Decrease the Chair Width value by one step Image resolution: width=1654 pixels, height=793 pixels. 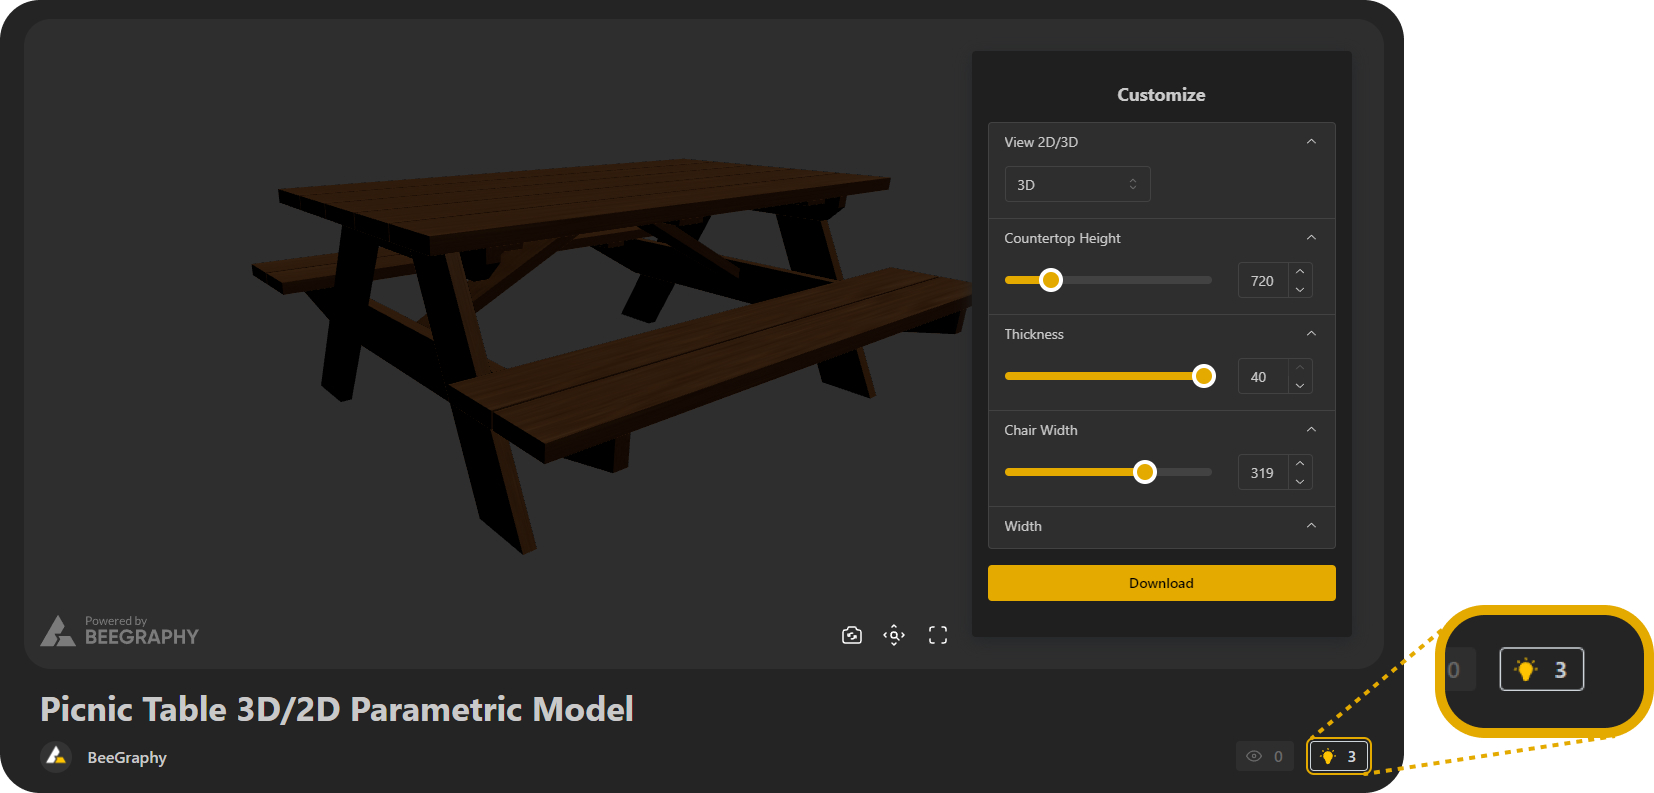(1300, 482)
